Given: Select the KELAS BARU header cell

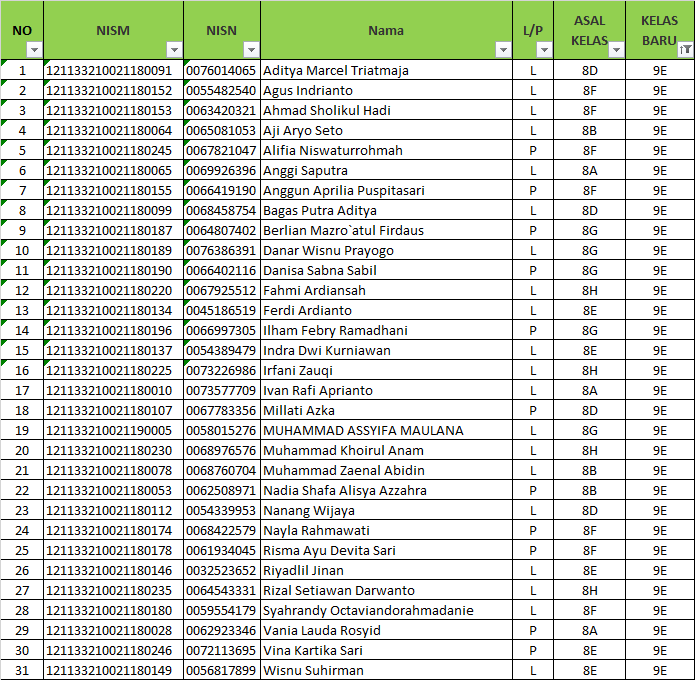Looking at the screenshot, I should [660, 30].
